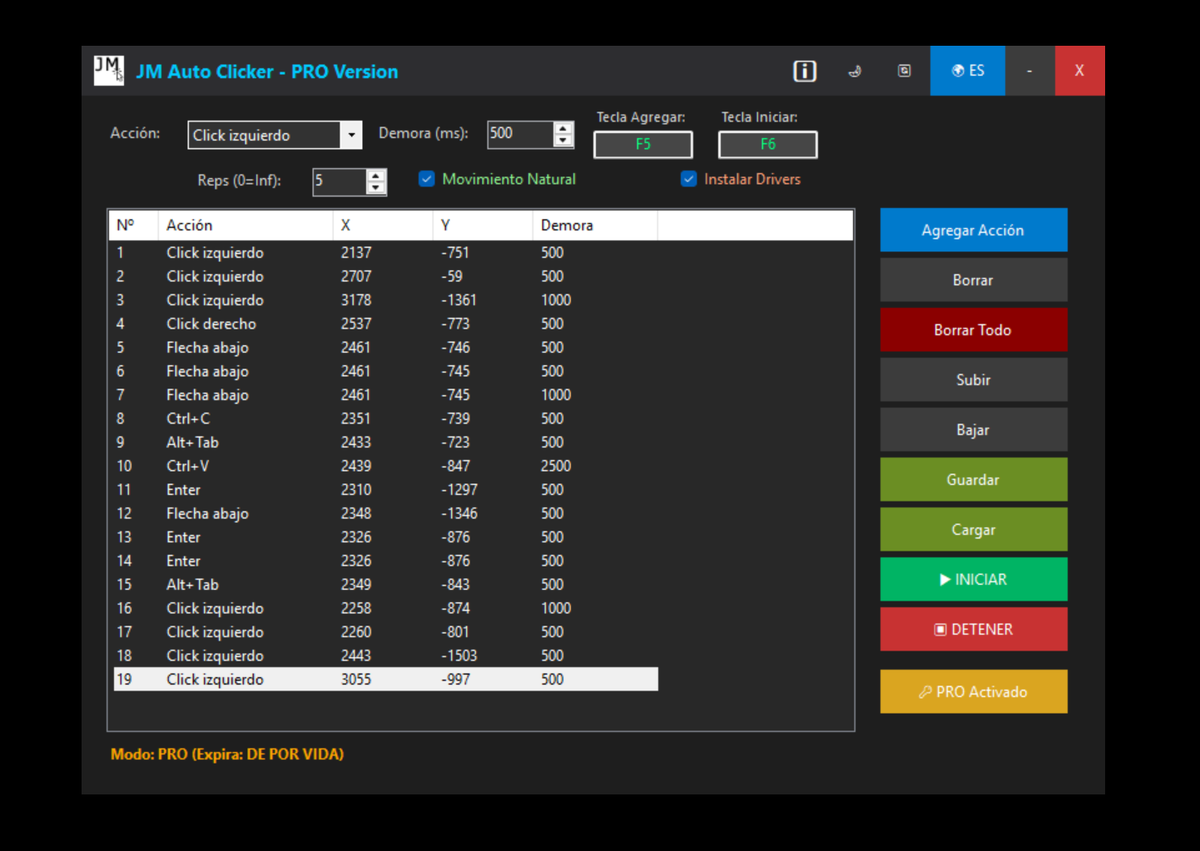Viewport: 1200px width, 851px height.
Task: Click the square icon left of ES
Action: tap(904, 71)
